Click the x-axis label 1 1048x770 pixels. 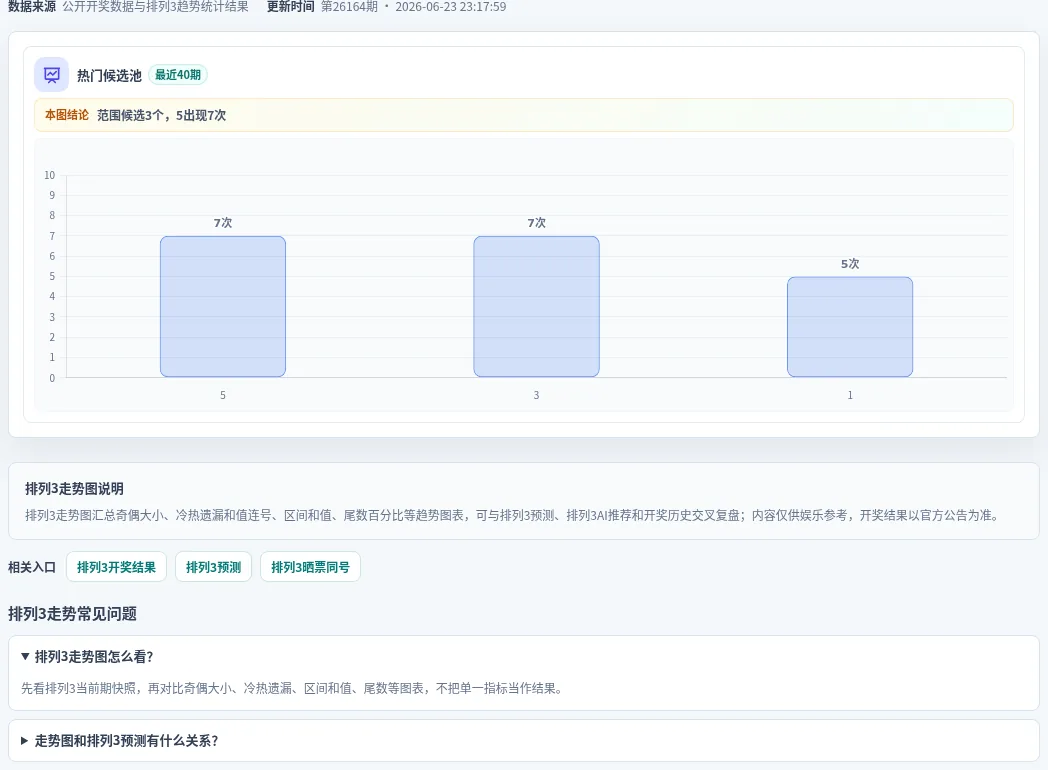(849, 395)
